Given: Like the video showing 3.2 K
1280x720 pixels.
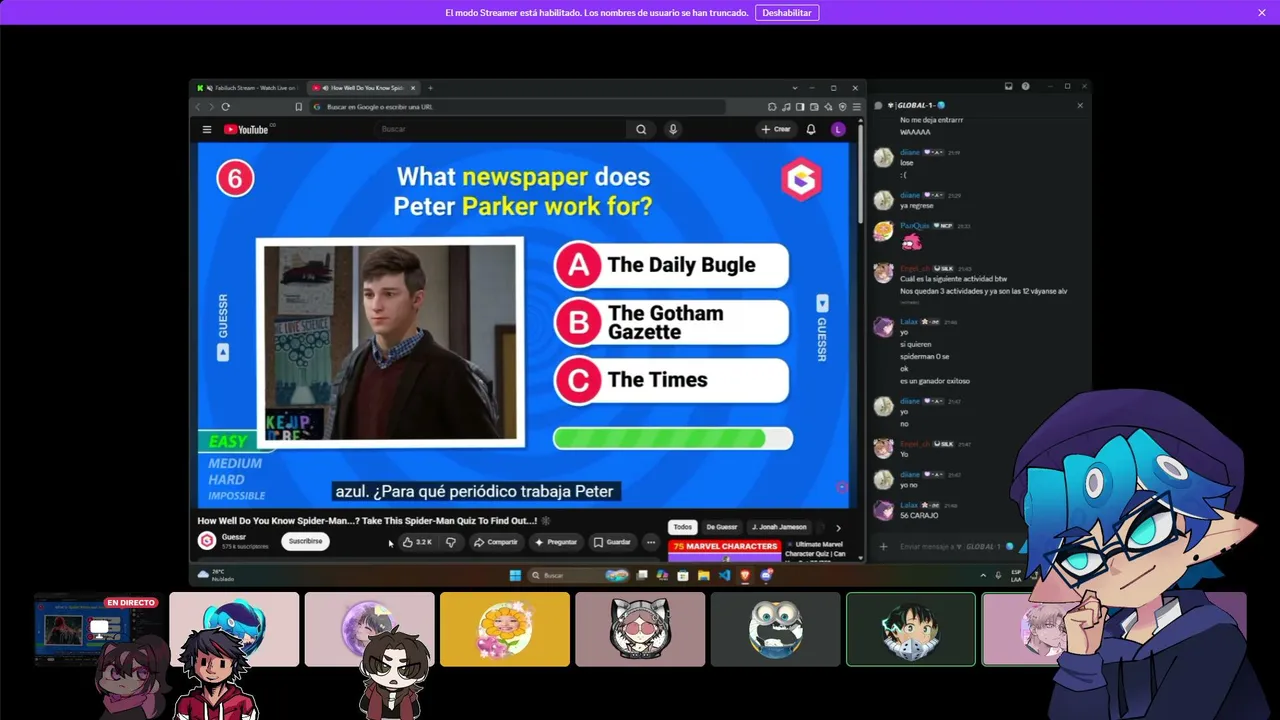Looking at the screenshot, I should pyautogui.click(x=417, y=542).
